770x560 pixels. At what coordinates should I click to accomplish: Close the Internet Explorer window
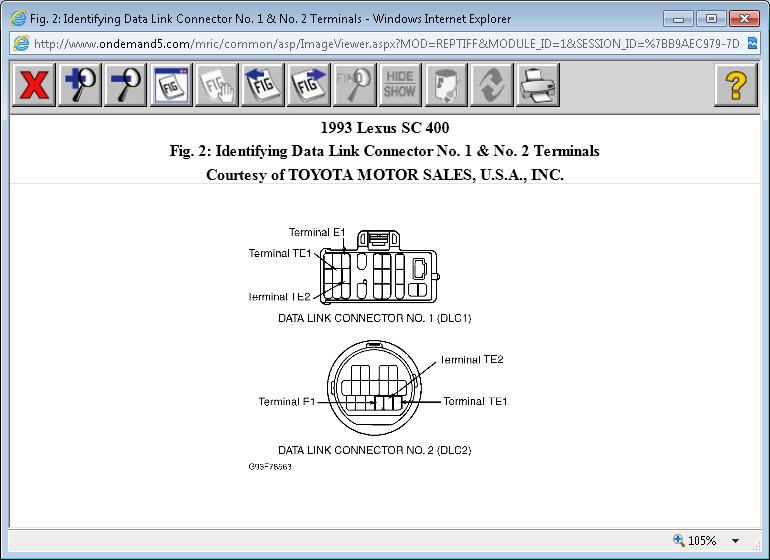coord(744,19)
